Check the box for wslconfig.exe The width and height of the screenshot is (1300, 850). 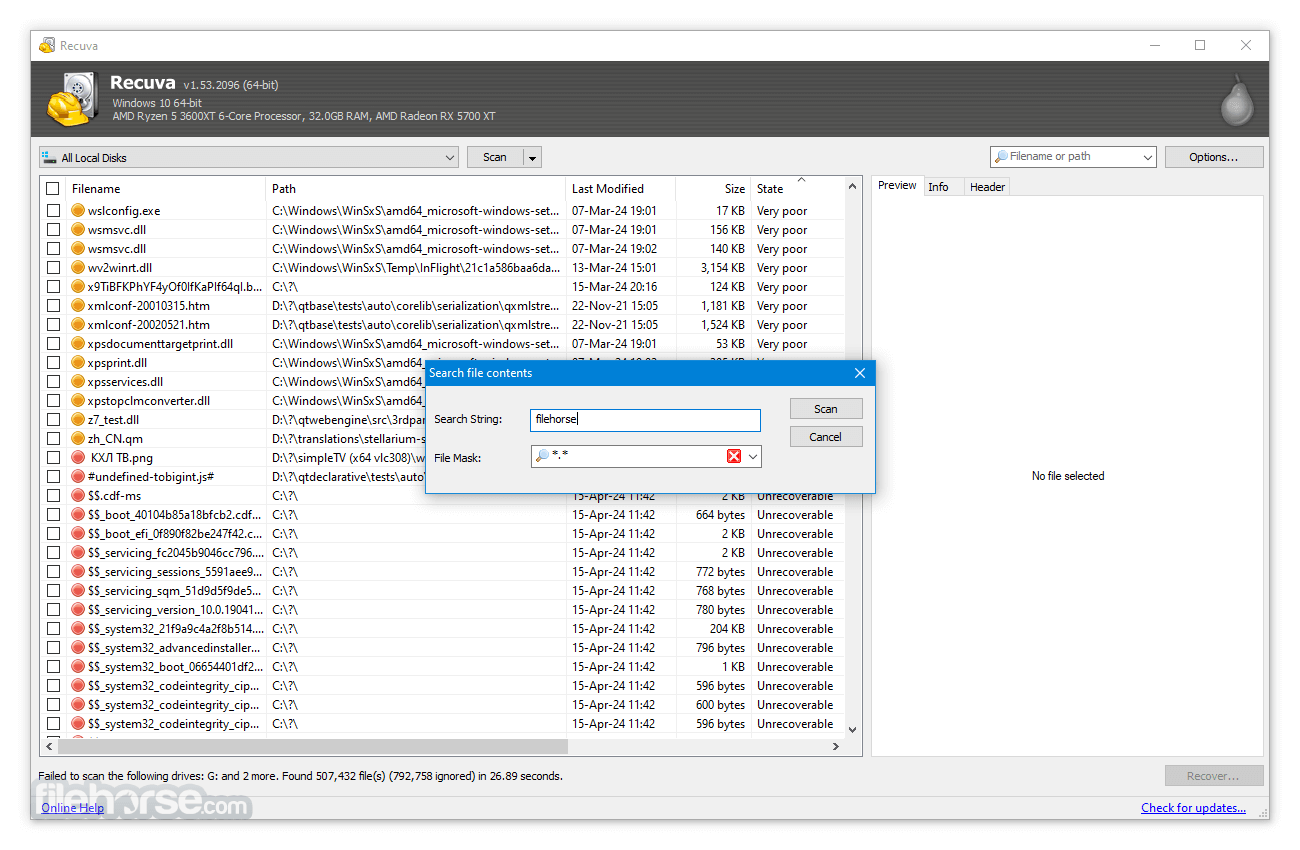[x=53, y=211]
